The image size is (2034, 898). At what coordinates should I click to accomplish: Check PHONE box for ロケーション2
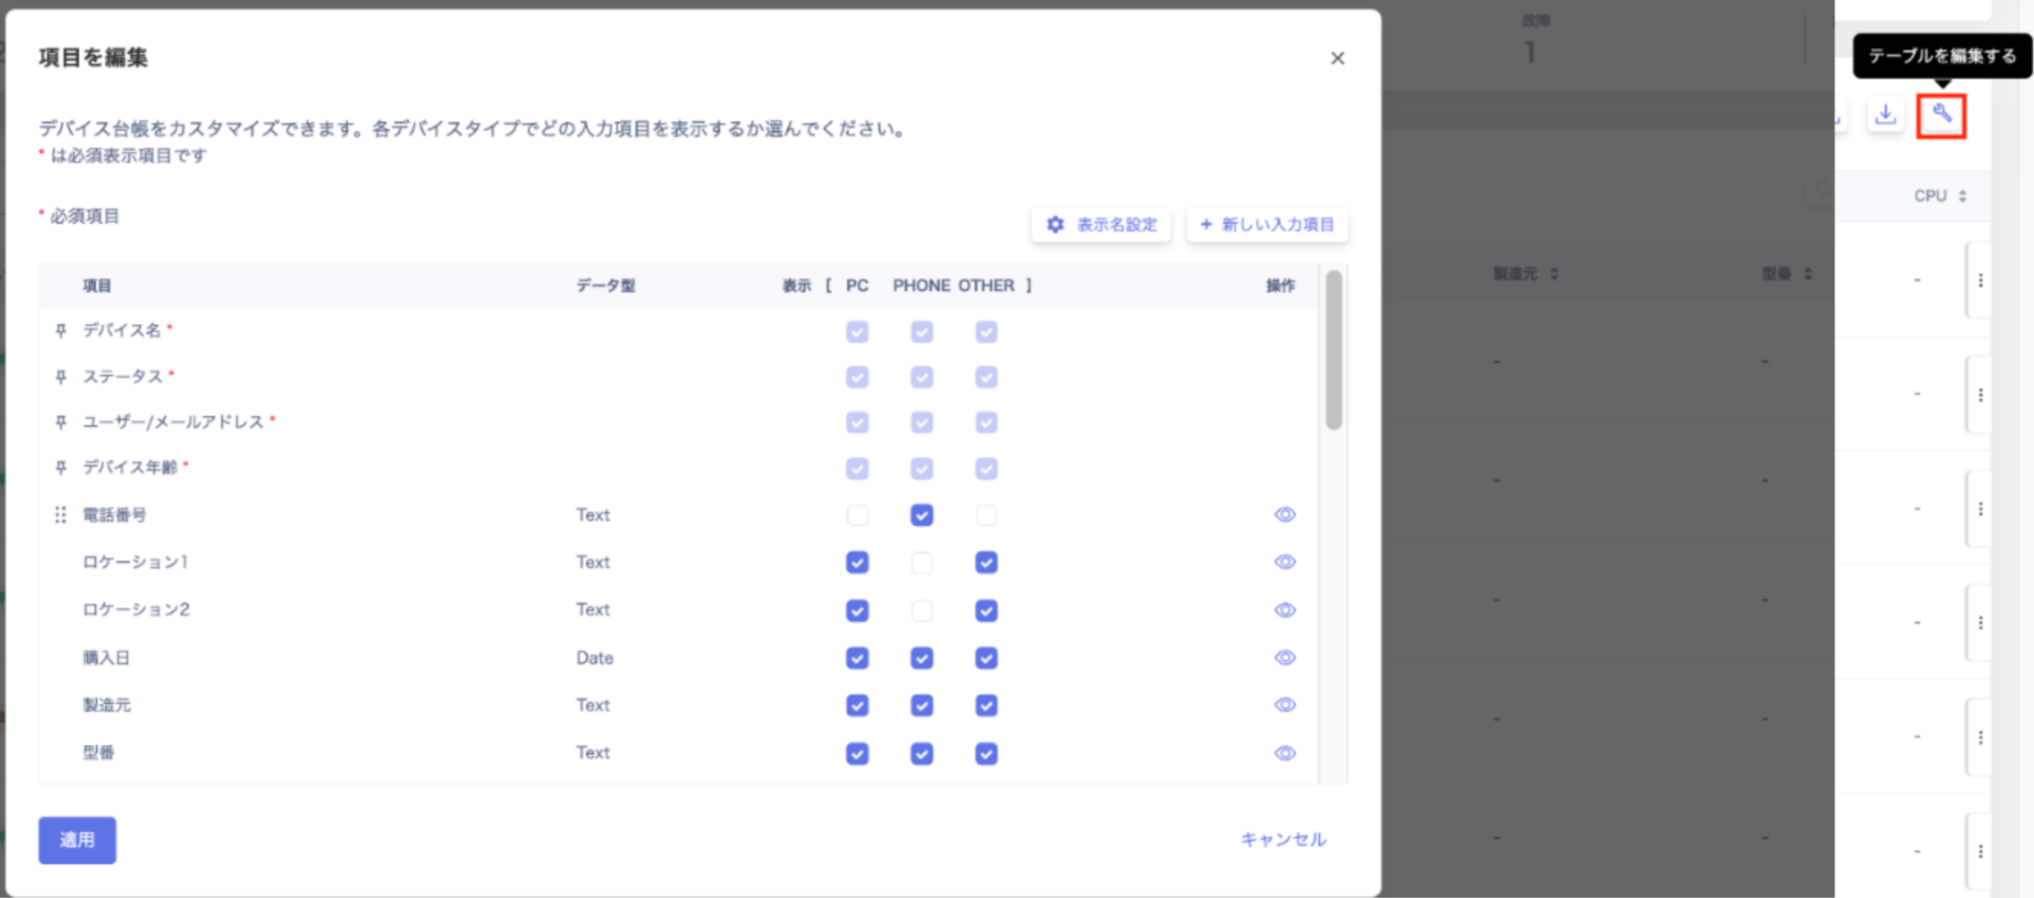pyautogui.click(x=922, y=610)
